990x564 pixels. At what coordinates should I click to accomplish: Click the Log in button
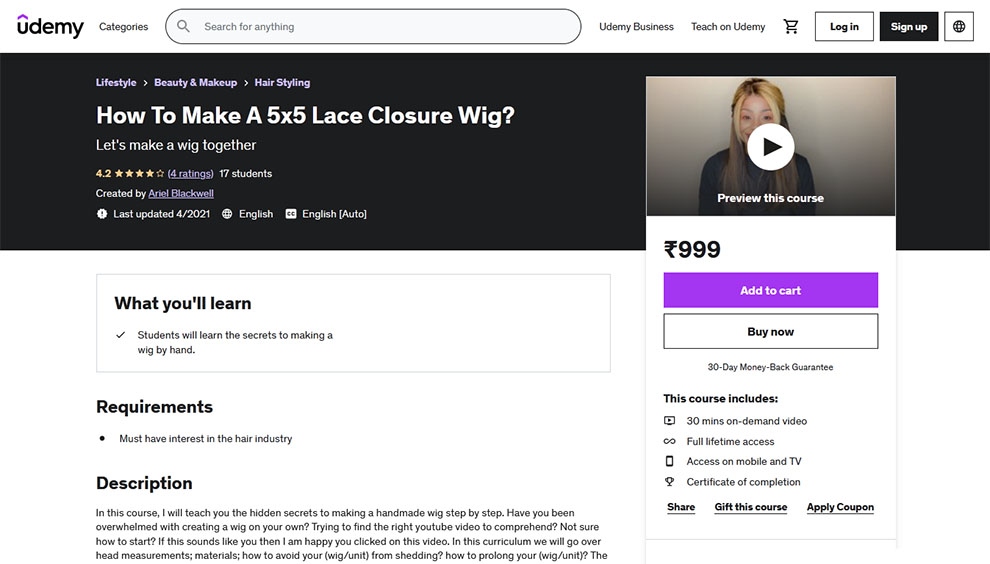click(x=844, y=27)
